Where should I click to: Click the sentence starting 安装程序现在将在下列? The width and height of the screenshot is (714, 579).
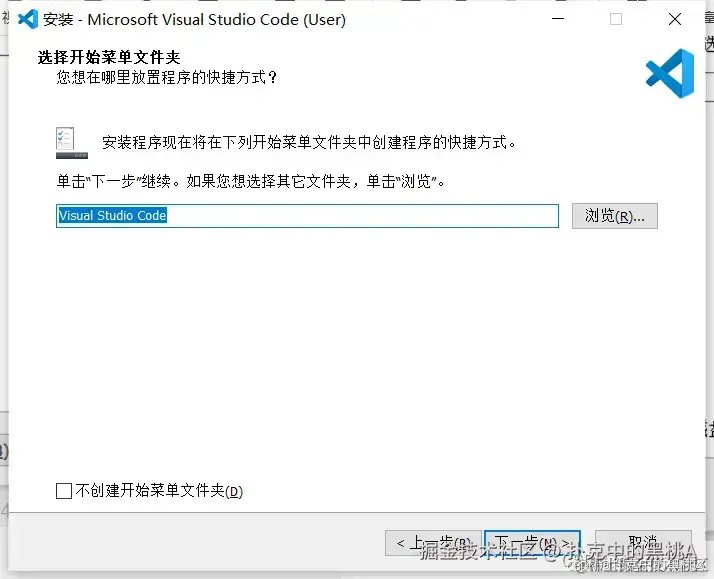click(309, 142)
